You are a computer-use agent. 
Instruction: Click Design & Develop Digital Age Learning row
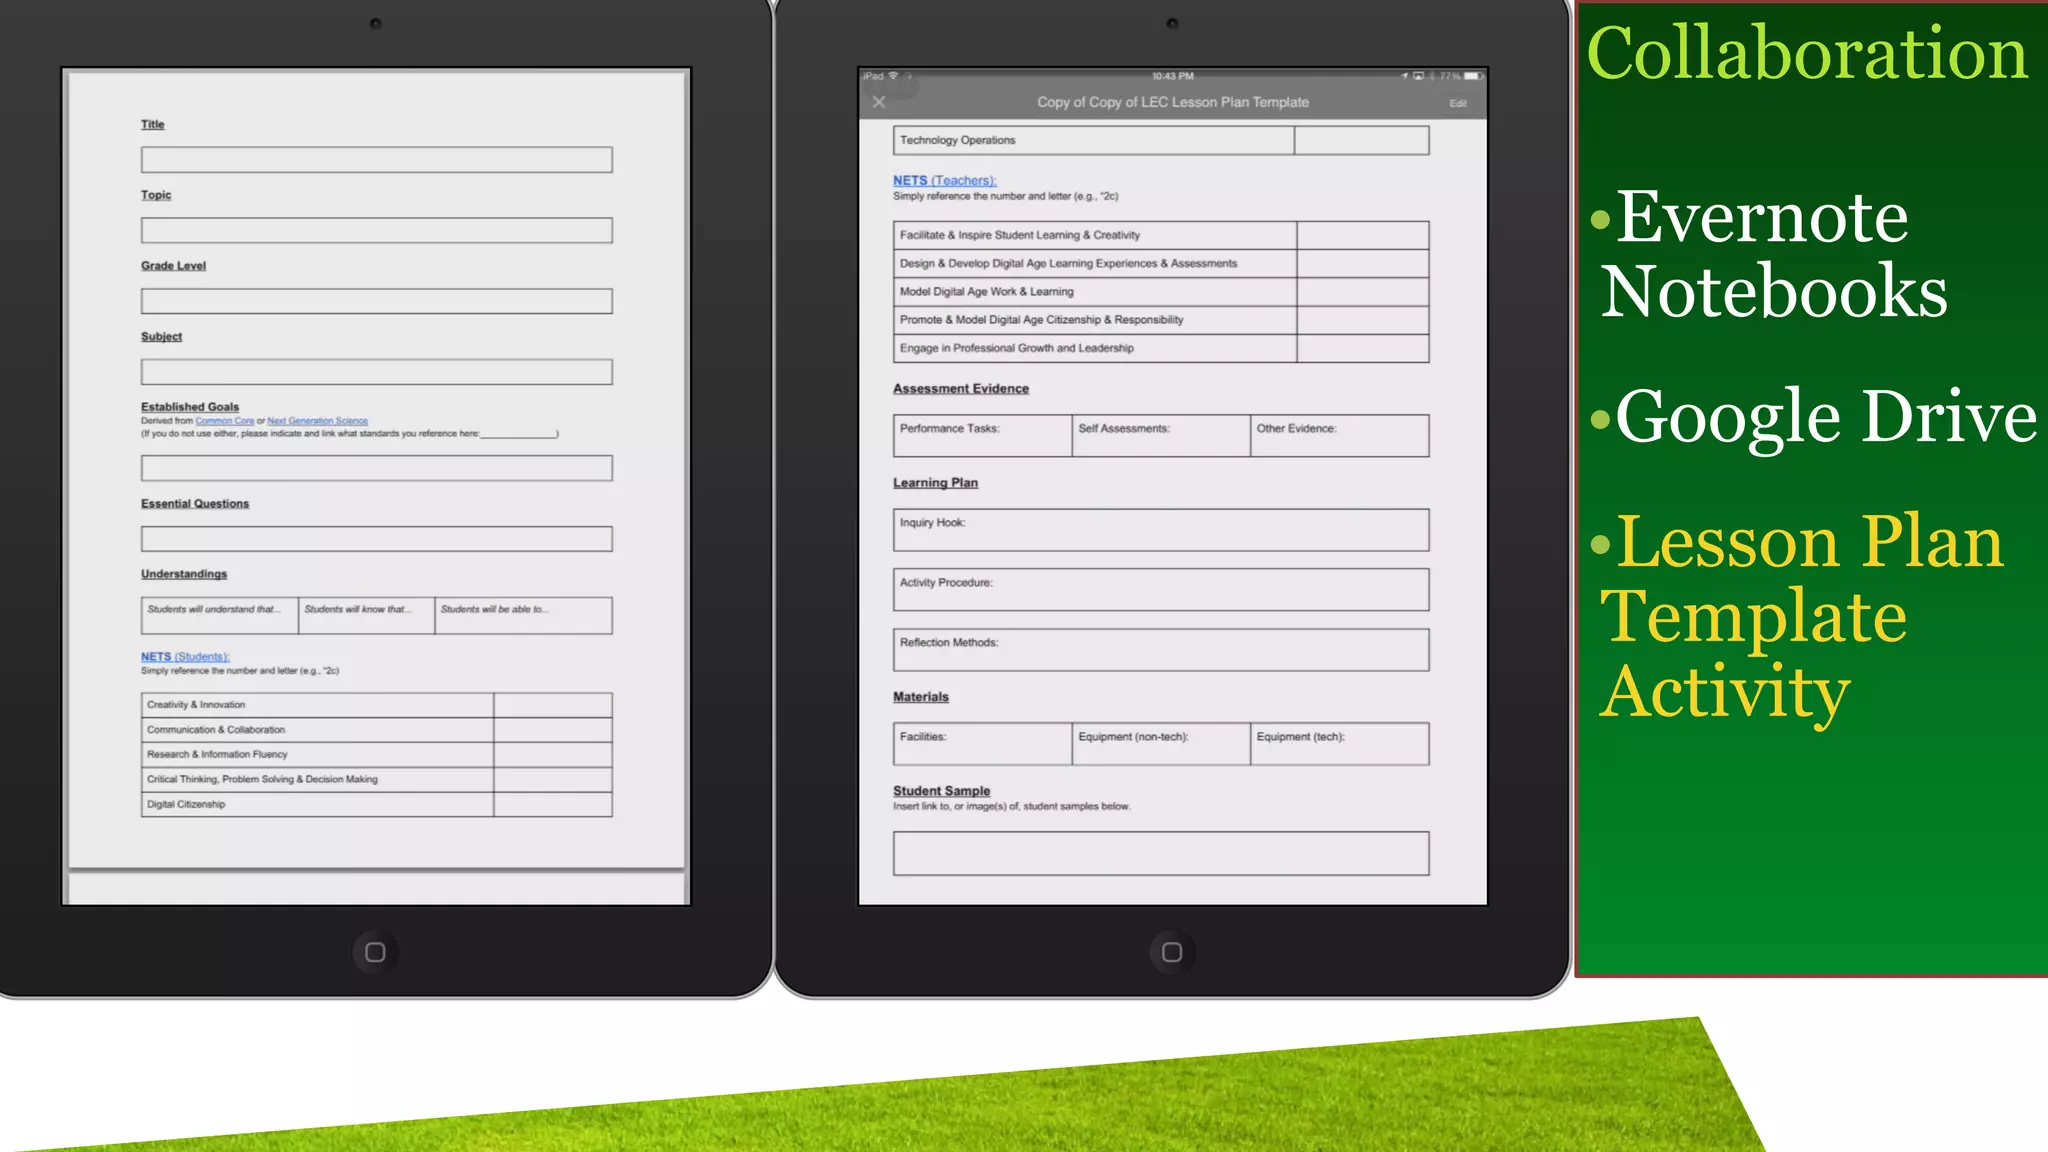click(1161, 264)
